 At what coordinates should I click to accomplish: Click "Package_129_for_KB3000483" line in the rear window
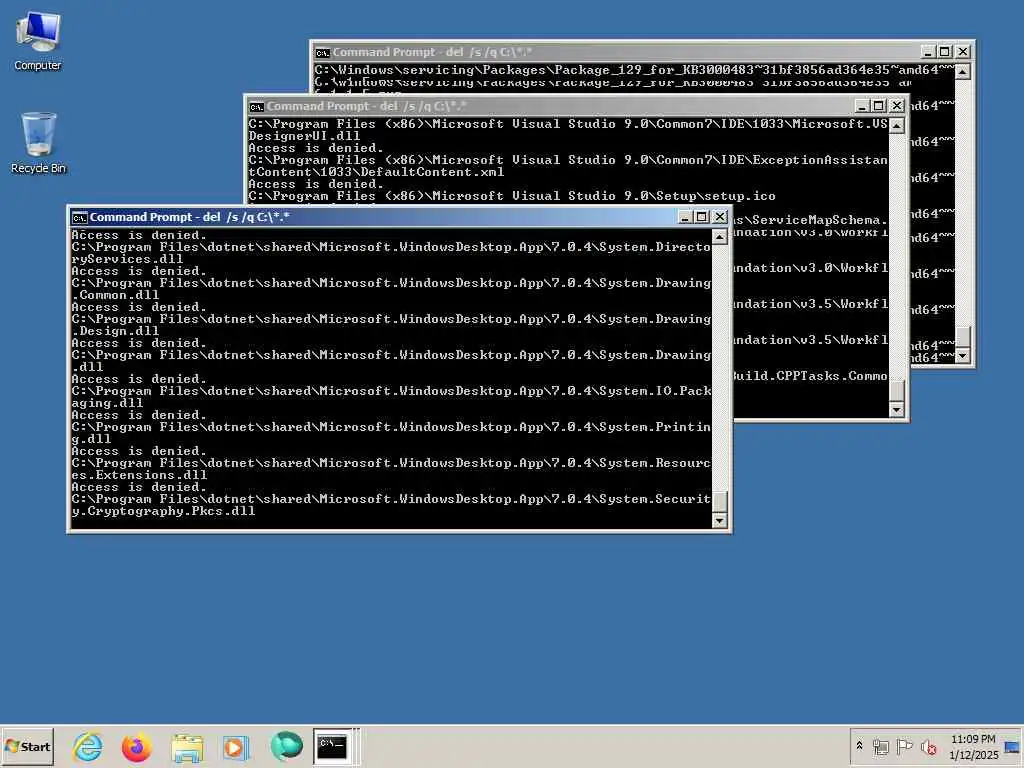[634, 70]
